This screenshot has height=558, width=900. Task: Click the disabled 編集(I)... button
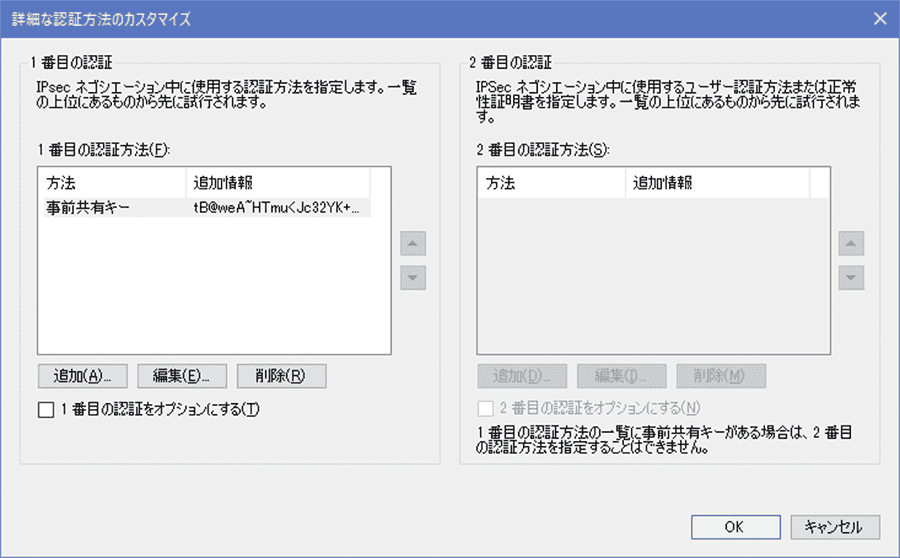(x=622, y=376)
